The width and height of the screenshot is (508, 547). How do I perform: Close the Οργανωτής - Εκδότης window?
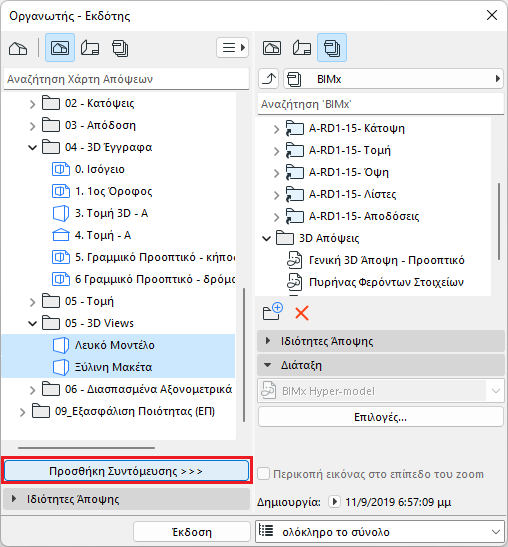[x=492, y=15]
